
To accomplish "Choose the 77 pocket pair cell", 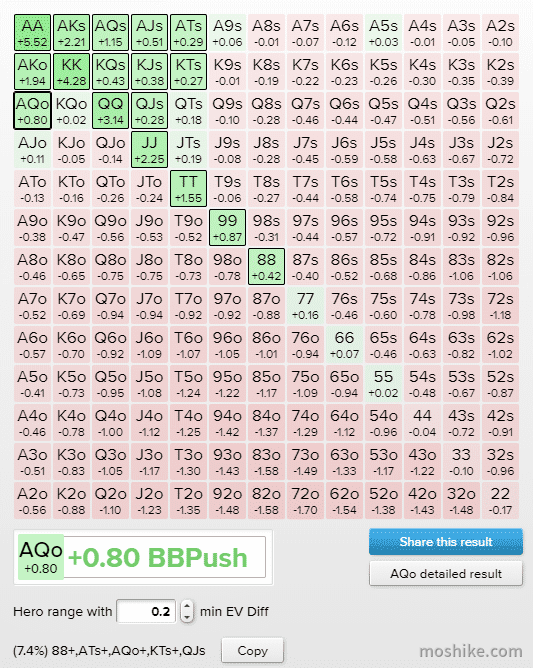I will tap(305, 305).
